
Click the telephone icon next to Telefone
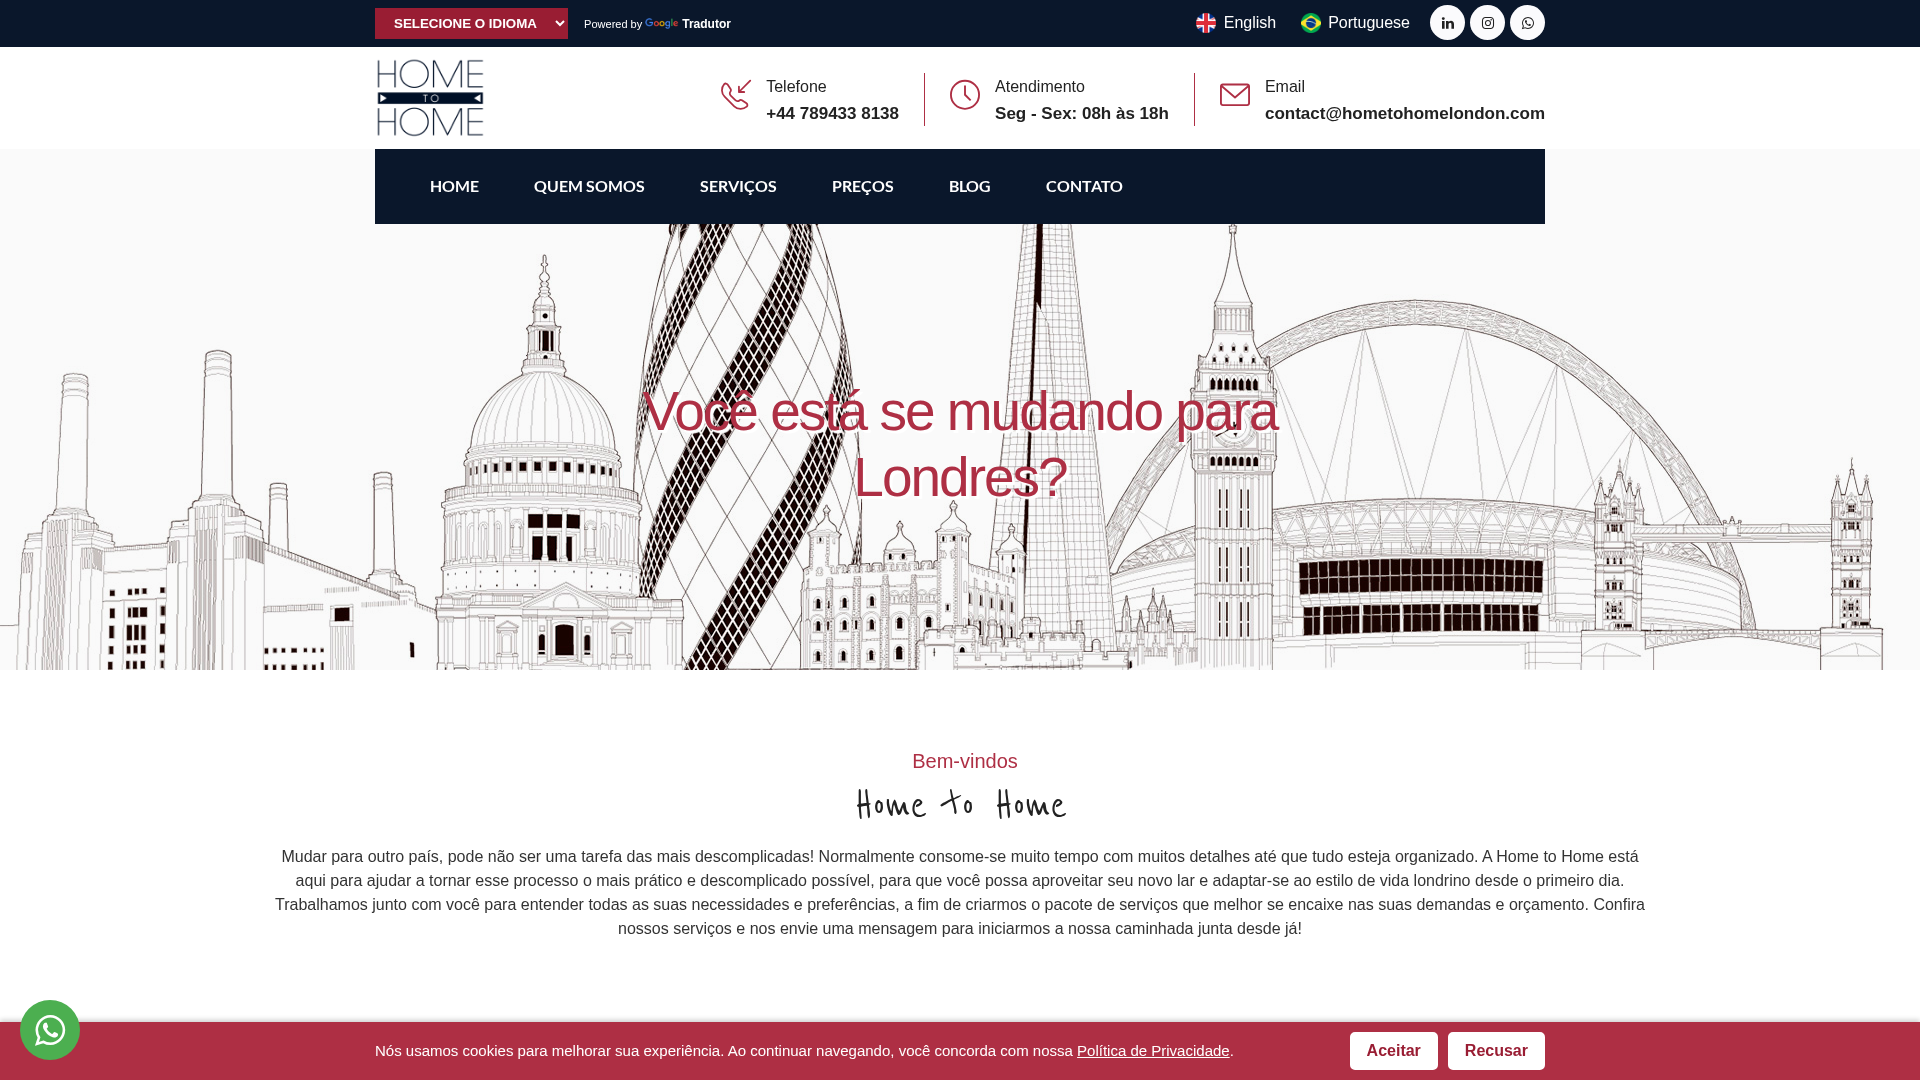pos(735,97)
